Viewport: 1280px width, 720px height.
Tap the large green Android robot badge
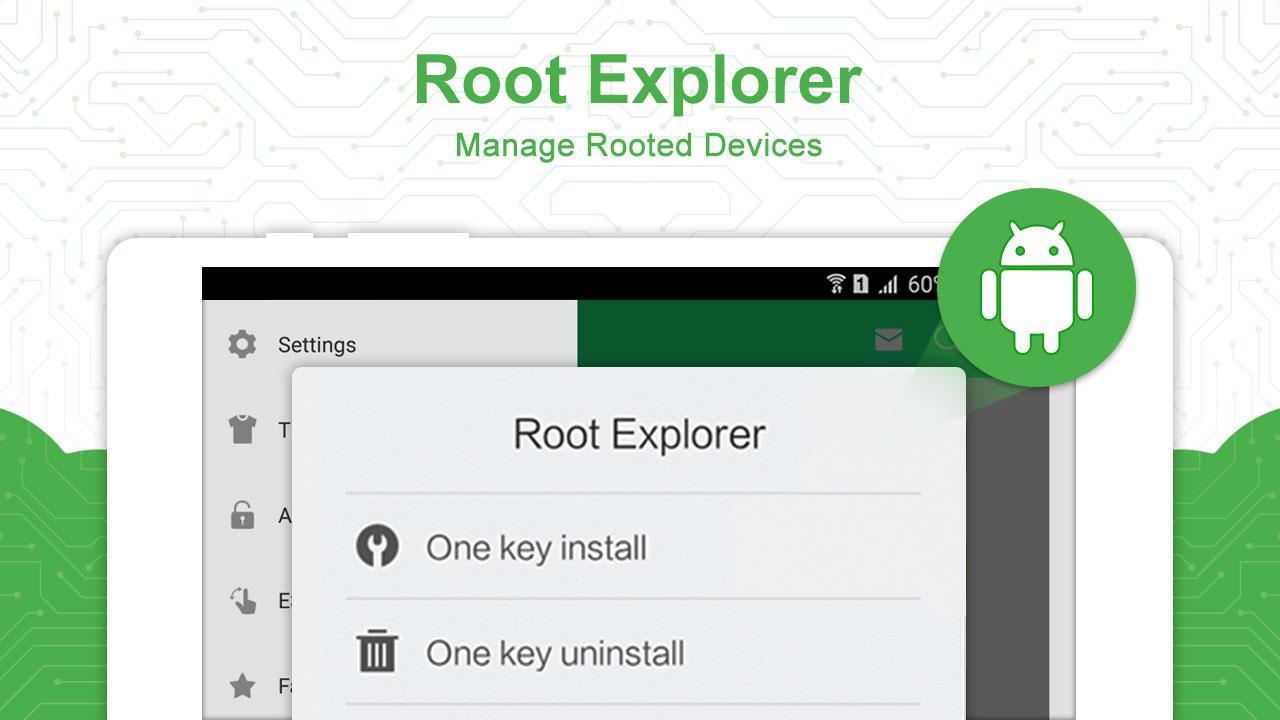[1036, 287]
